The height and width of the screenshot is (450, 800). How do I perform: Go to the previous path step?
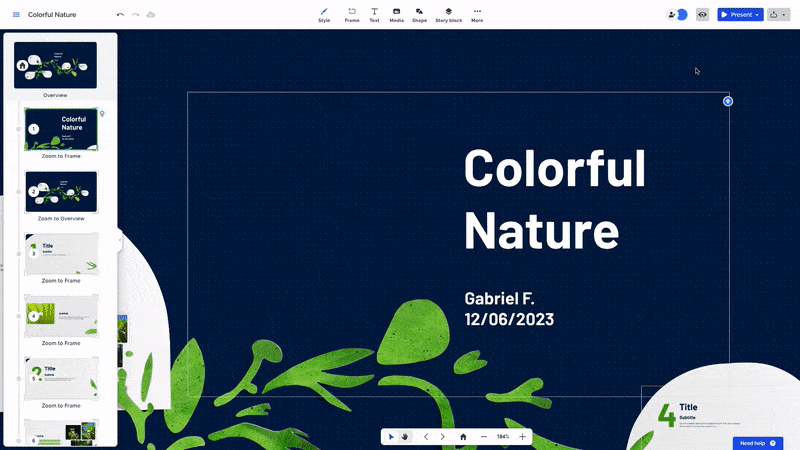[426, 437]
